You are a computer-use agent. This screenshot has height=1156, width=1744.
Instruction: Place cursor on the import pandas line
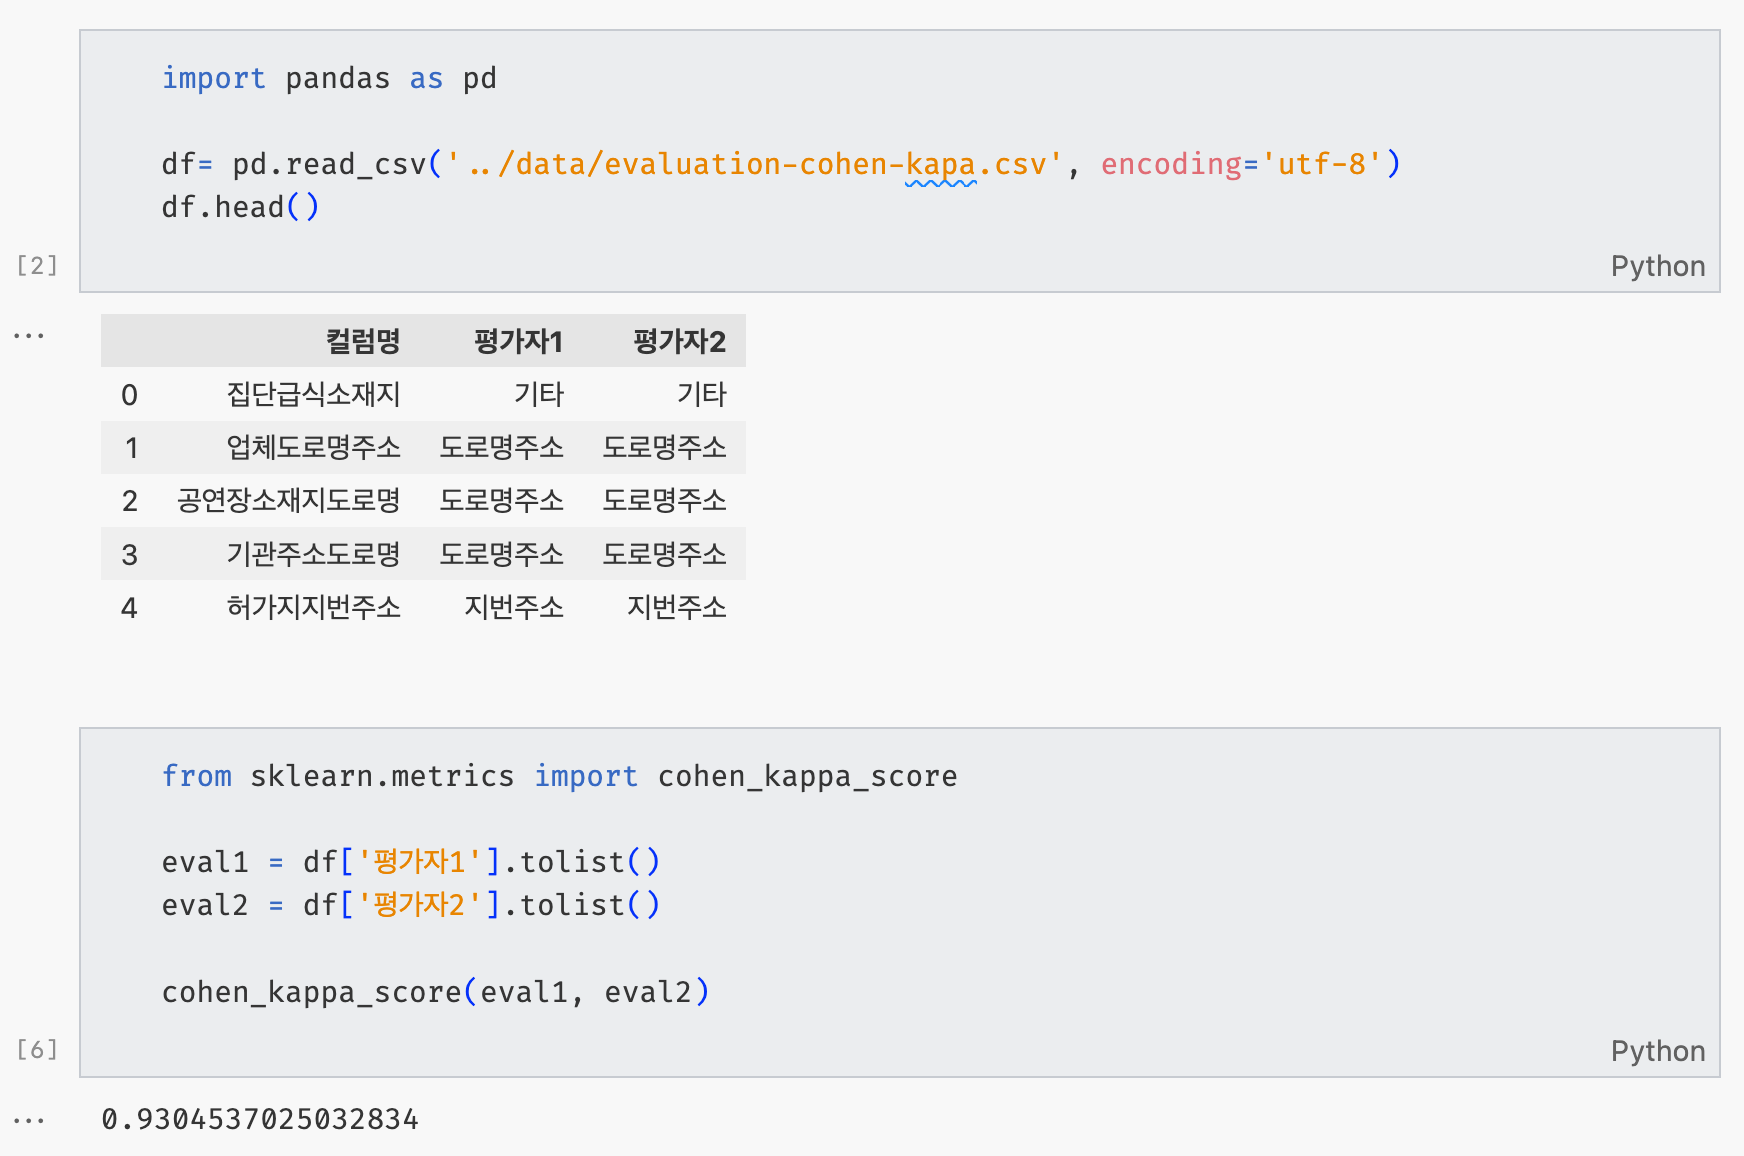point(329,79)
